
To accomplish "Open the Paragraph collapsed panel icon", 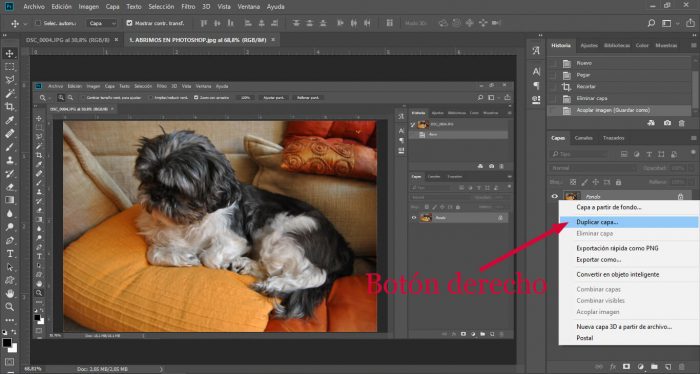I will pos(536,85).
